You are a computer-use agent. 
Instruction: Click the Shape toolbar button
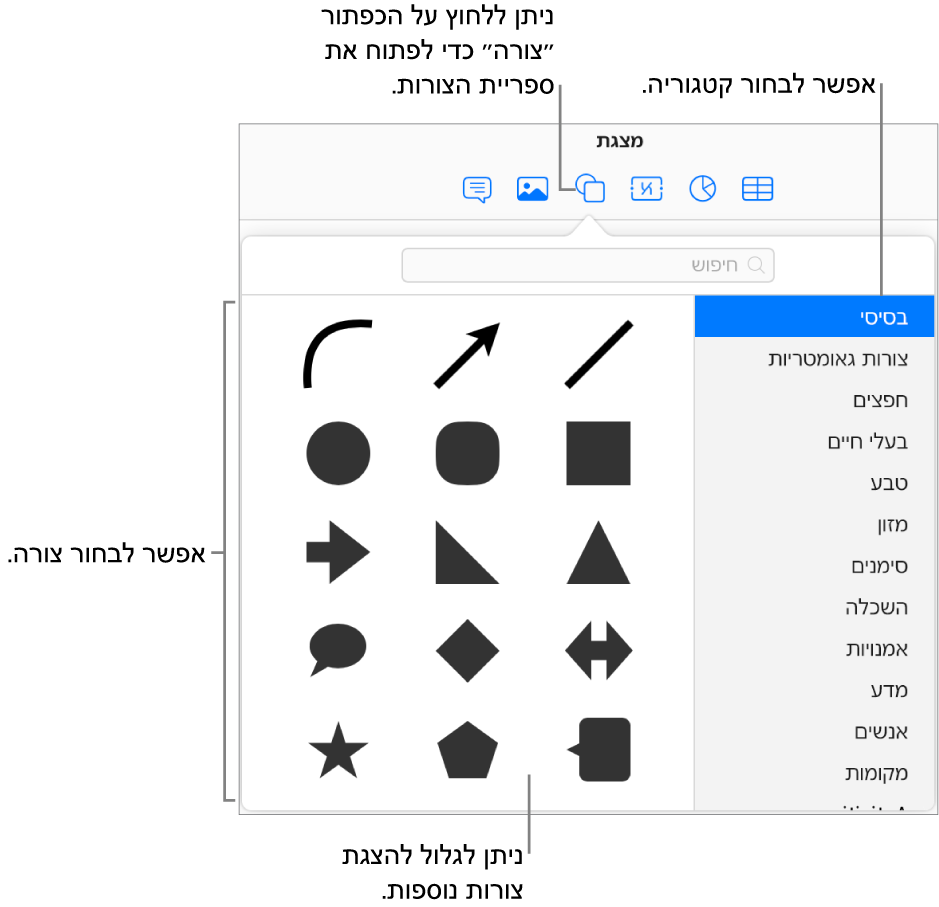590,189
